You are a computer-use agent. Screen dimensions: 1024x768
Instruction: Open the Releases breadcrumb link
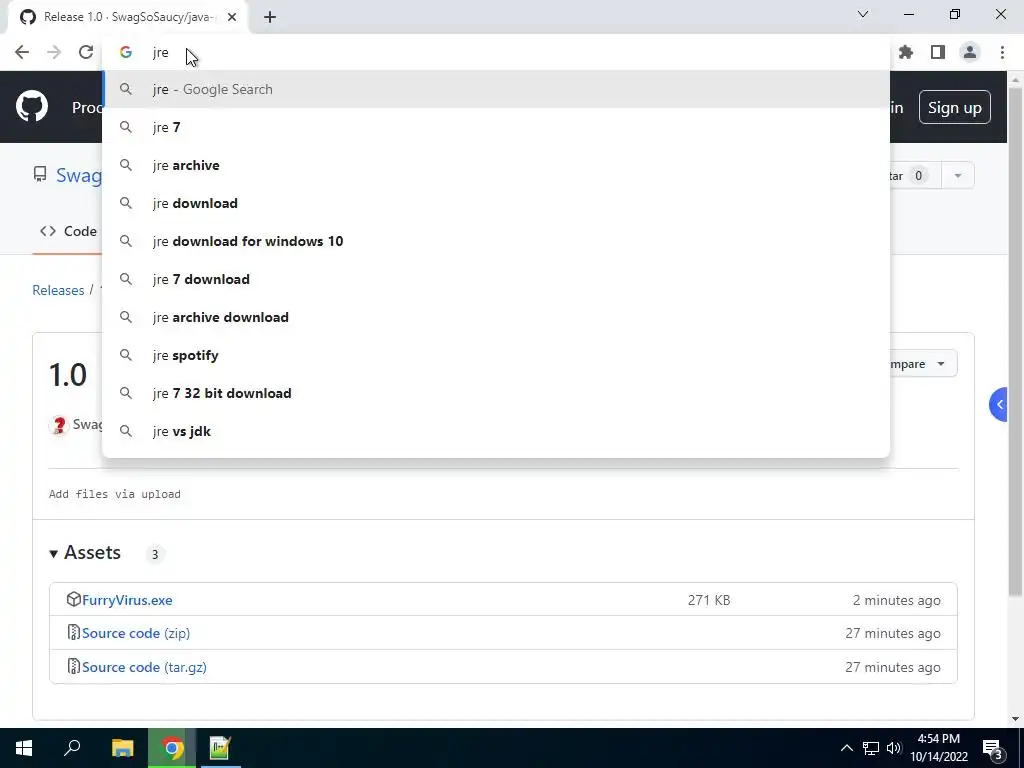[58, 290]
